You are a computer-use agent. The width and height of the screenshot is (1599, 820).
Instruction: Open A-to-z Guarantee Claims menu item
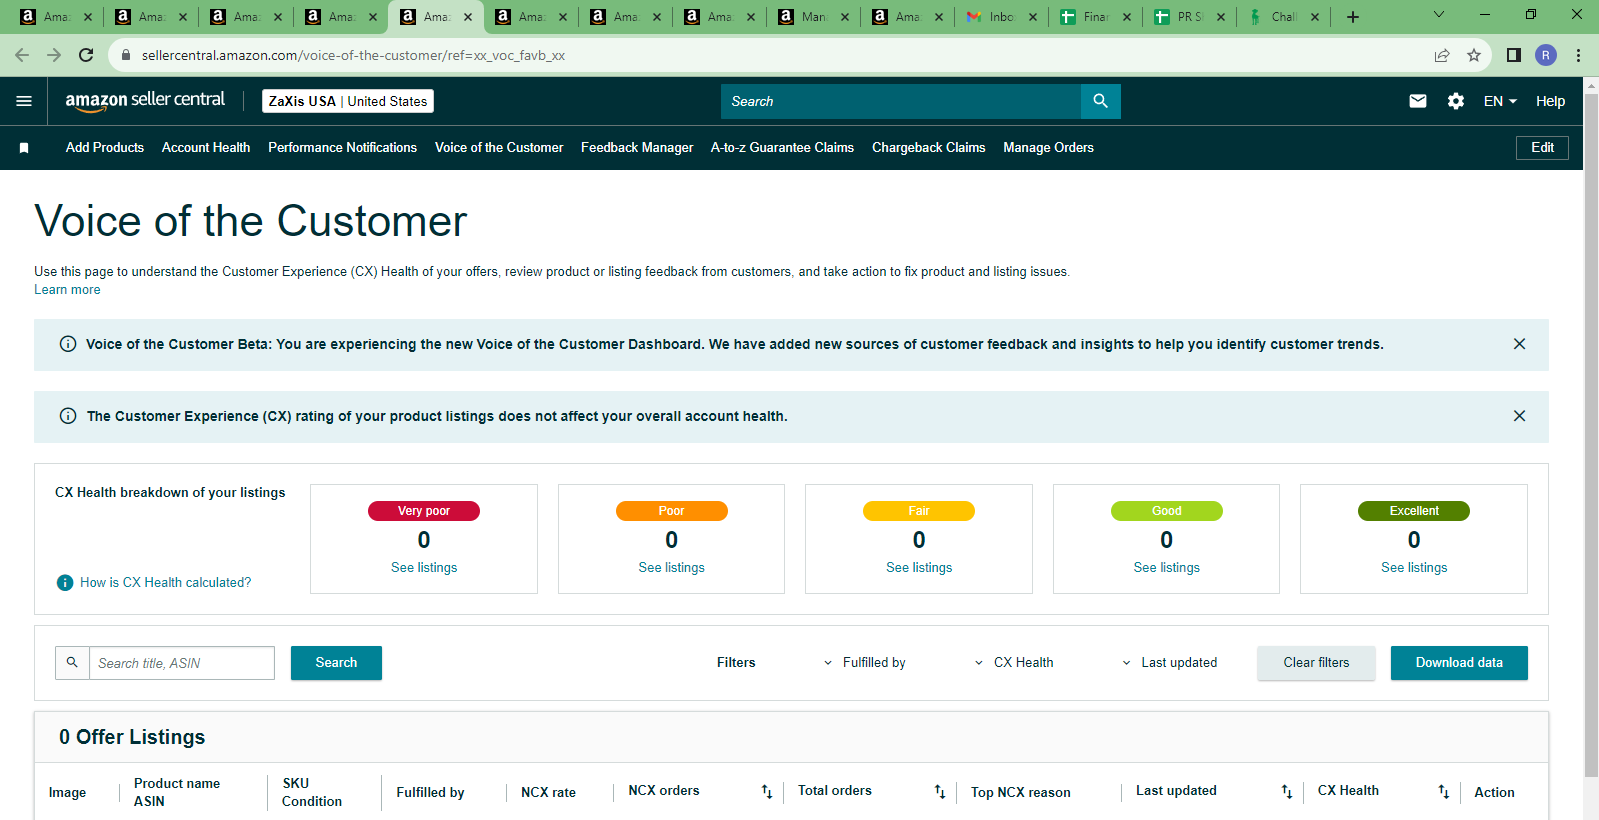pos(782,148)
